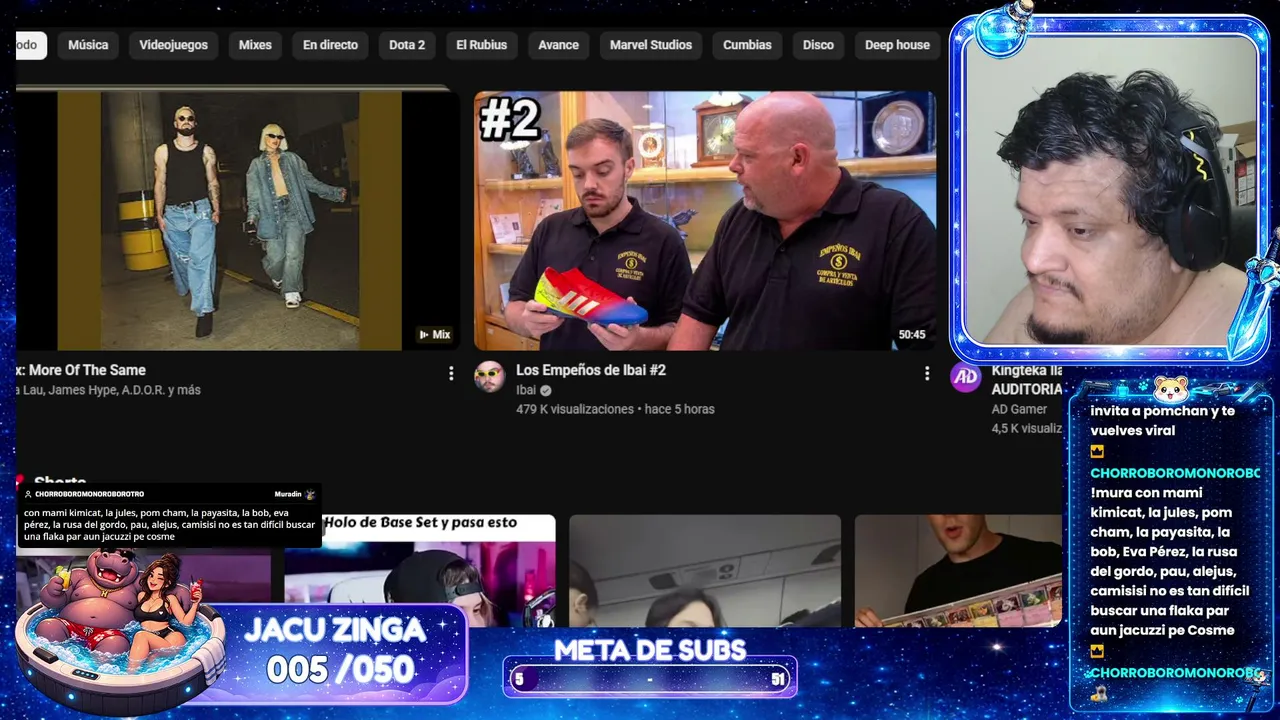Open the three-dot menu for More Of The Same mix
1280x720 pixels.
pos(451,373)
